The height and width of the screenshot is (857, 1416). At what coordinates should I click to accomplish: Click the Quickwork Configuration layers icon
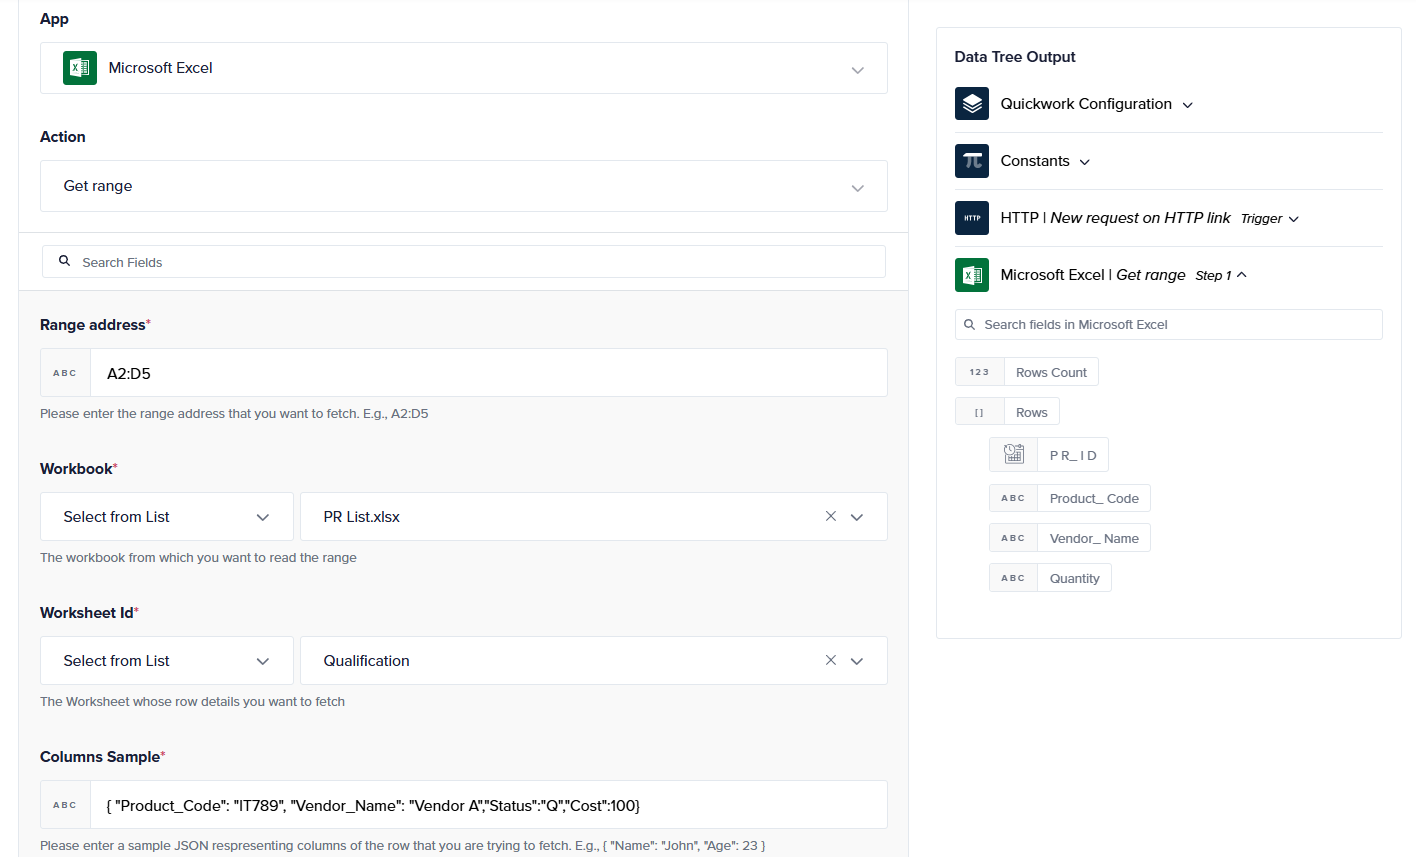972,104
